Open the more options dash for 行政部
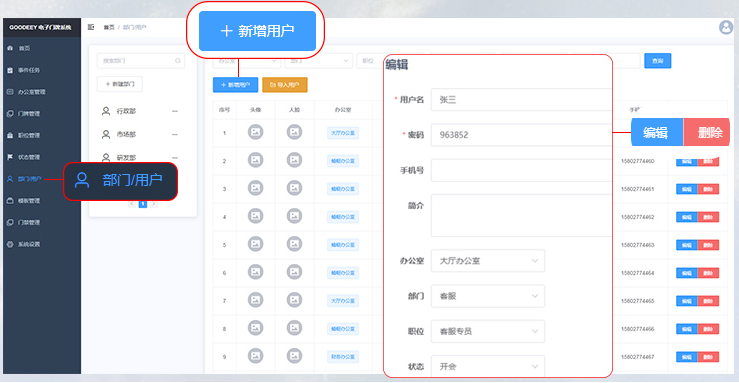This screenshot has width=739, height=383. (175, 111)
